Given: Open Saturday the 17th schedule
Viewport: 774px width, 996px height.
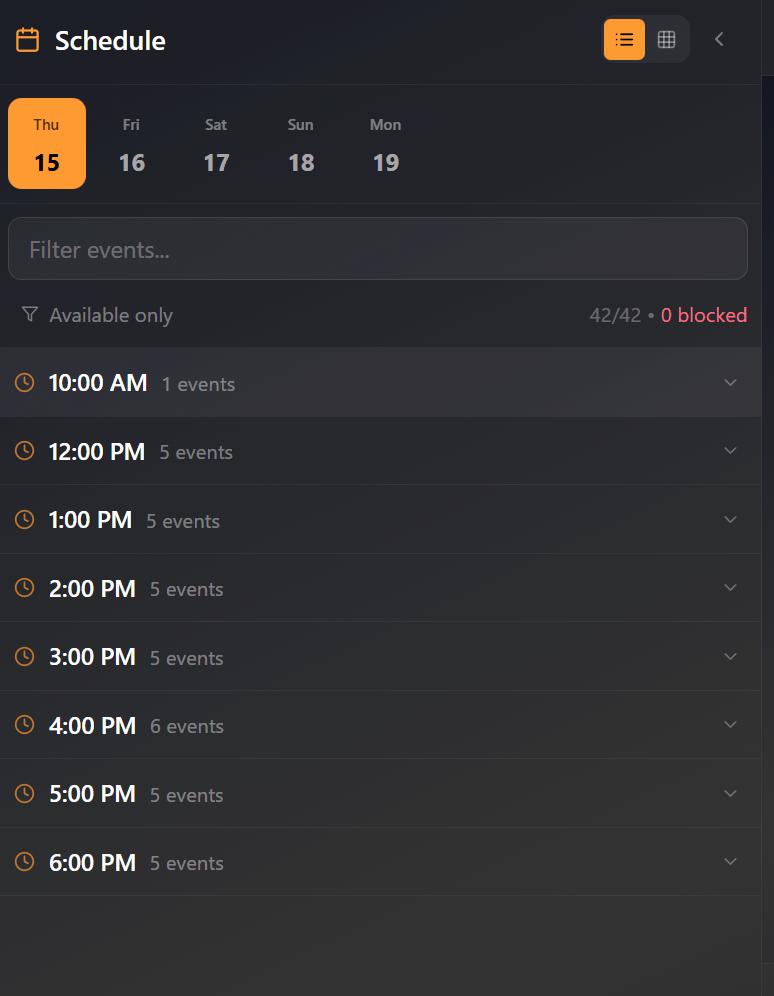Looking at the screenshot, I should click(x=216, y=143).
